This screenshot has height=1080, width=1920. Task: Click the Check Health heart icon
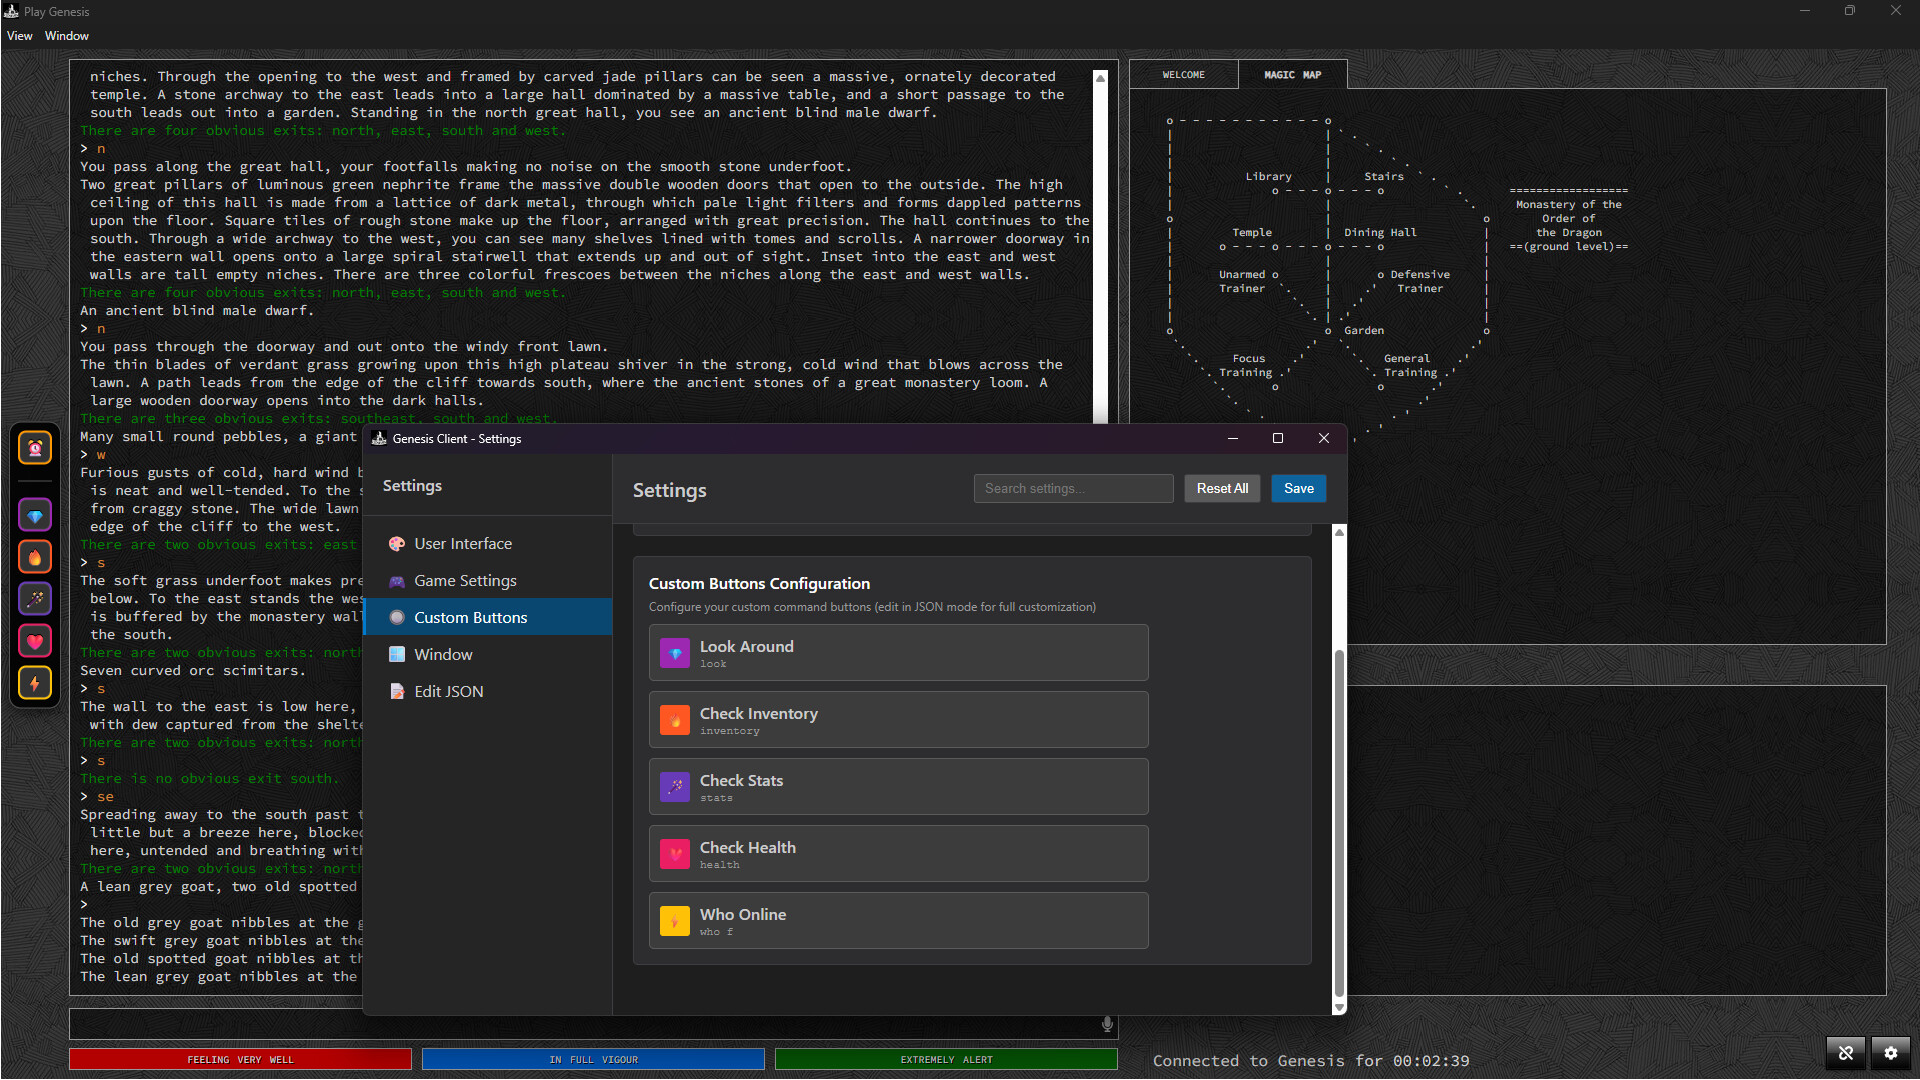pyautogui.click(x=675, y=854)
